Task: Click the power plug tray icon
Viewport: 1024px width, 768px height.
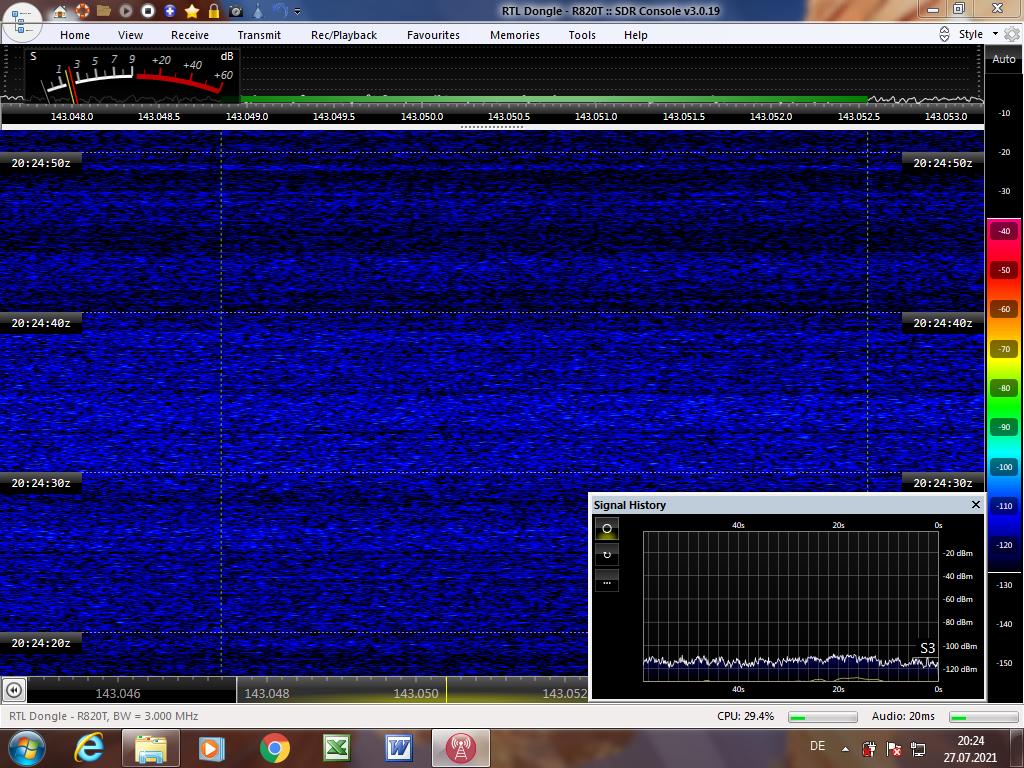Action: (869, 749)
